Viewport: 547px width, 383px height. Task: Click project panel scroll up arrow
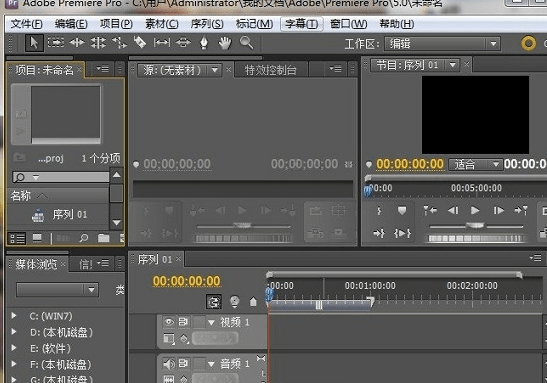[117, 174]
